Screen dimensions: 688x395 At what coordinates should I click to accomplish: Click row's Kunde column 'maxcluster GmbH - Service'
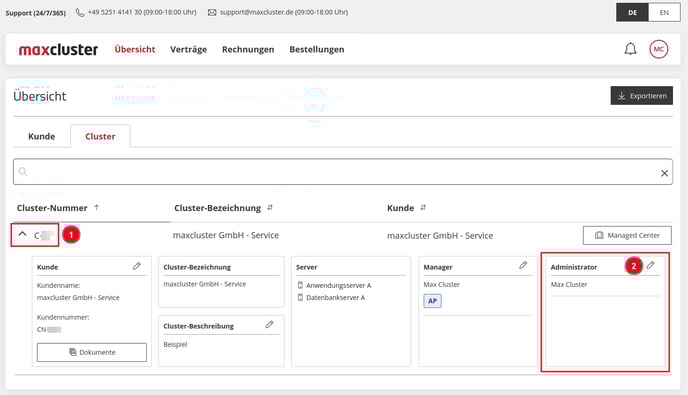[440, 236]
